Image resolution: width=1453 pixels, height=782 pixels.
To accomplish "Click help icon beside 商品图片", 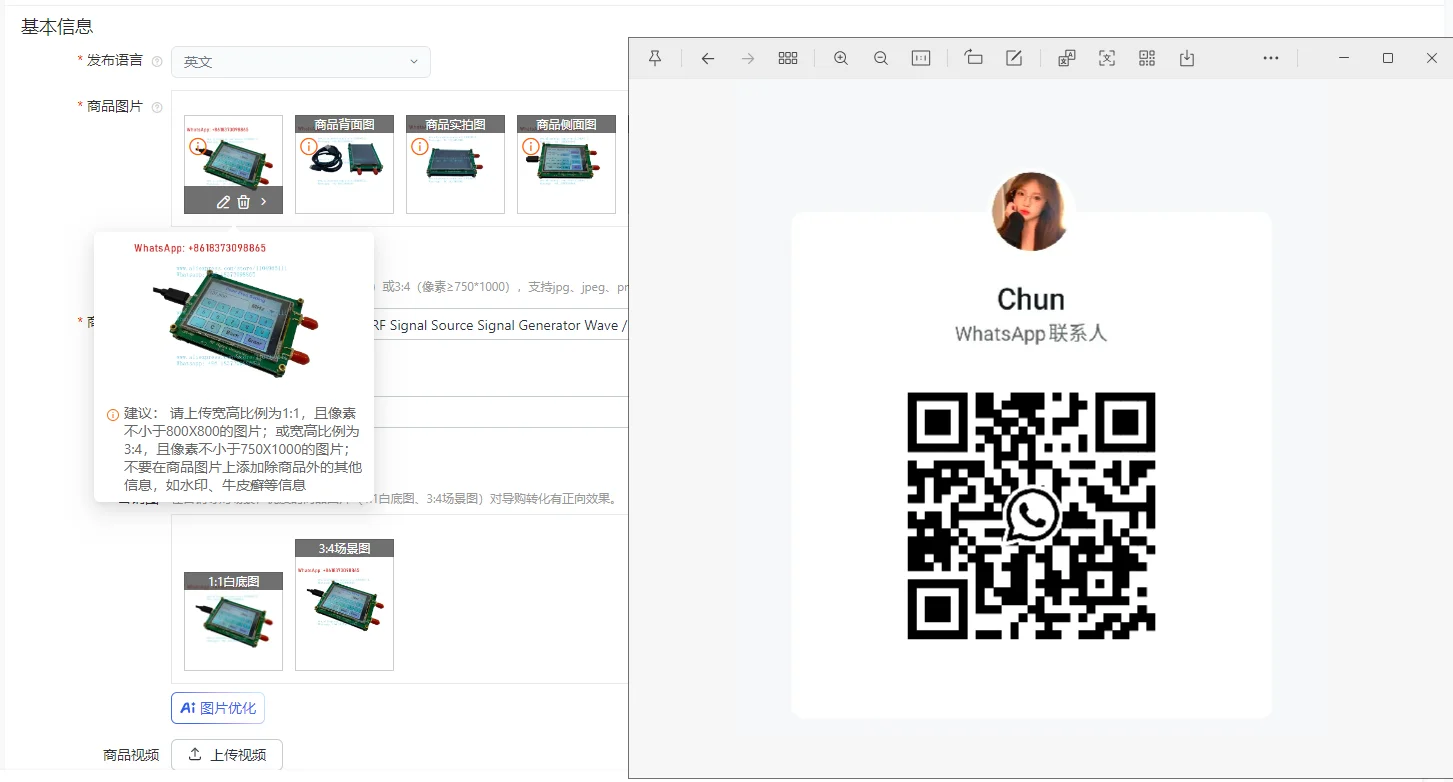I will [157, 107].
